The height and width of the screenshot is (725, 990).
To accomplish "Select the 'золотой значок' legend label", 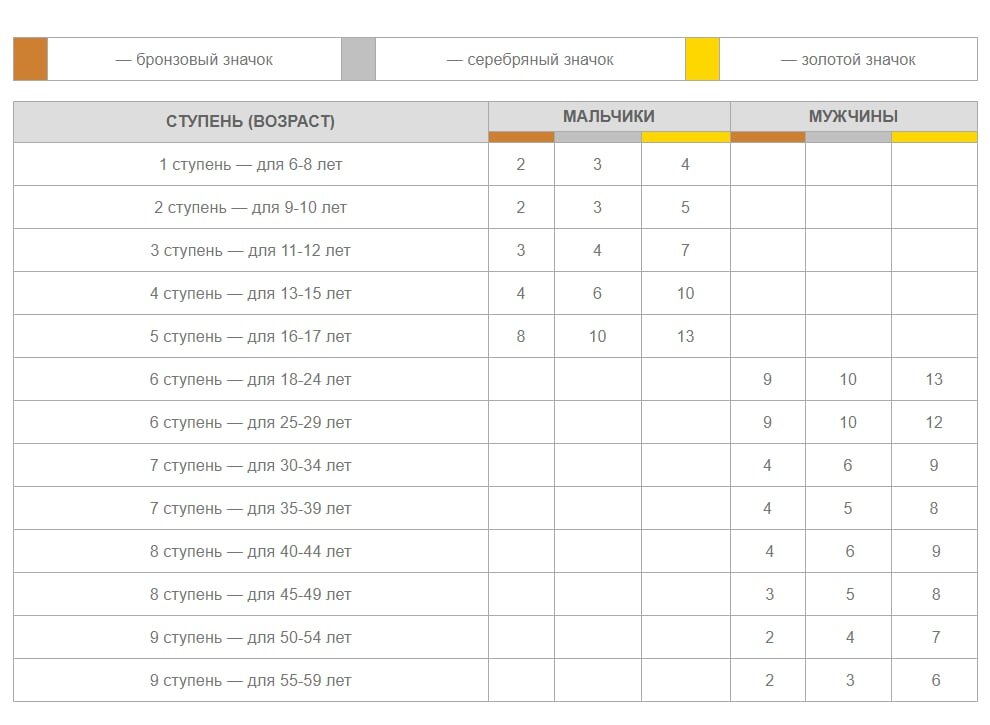I will click(x=849, y=60).
